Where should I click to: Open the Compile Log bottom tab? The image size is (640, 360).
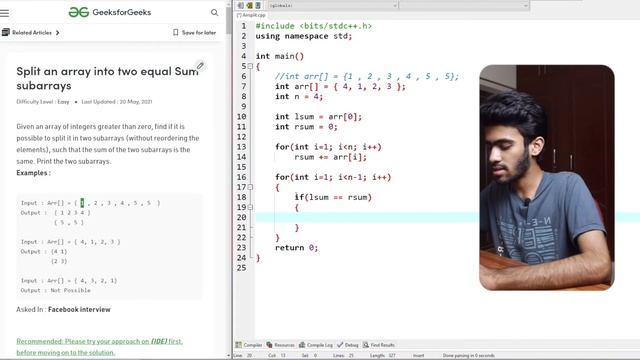316,345
